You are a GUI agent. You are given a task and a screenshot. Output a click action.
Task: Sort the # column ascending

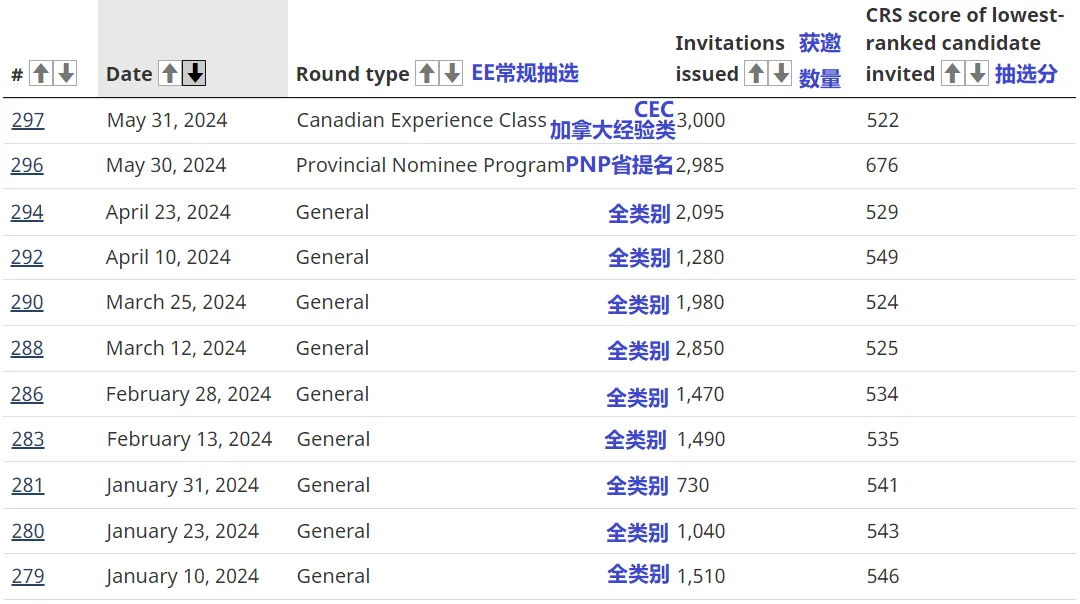[40, 73]
